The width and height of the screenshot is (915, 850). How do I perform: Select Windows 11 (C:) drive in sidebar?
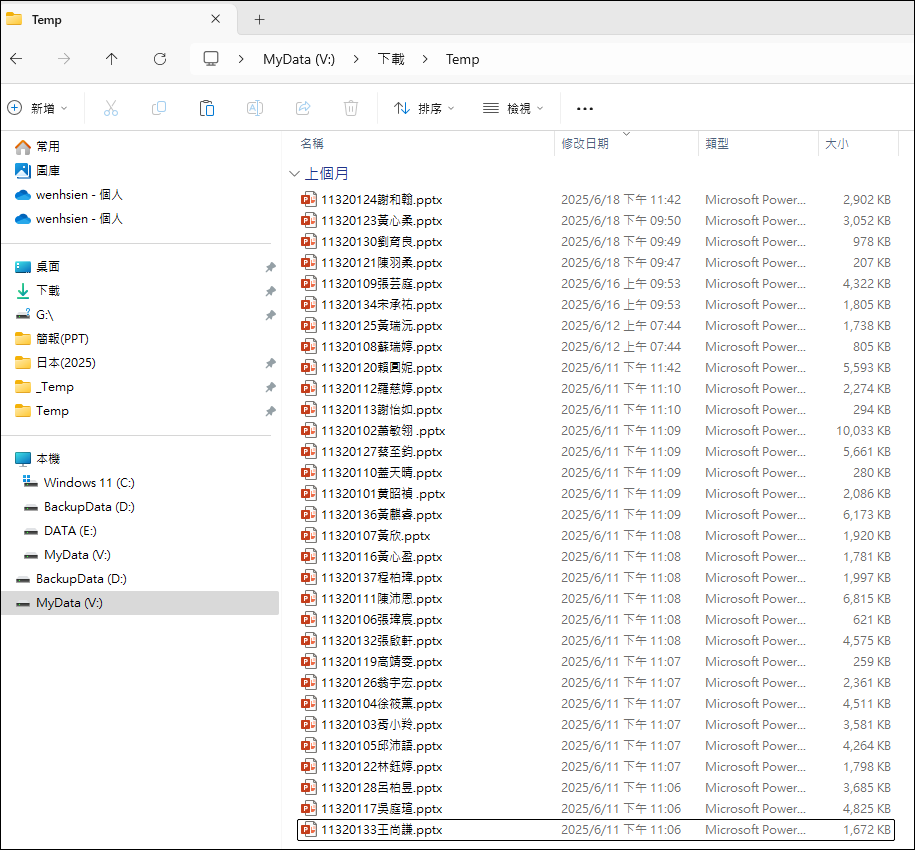tap(89, 483)
